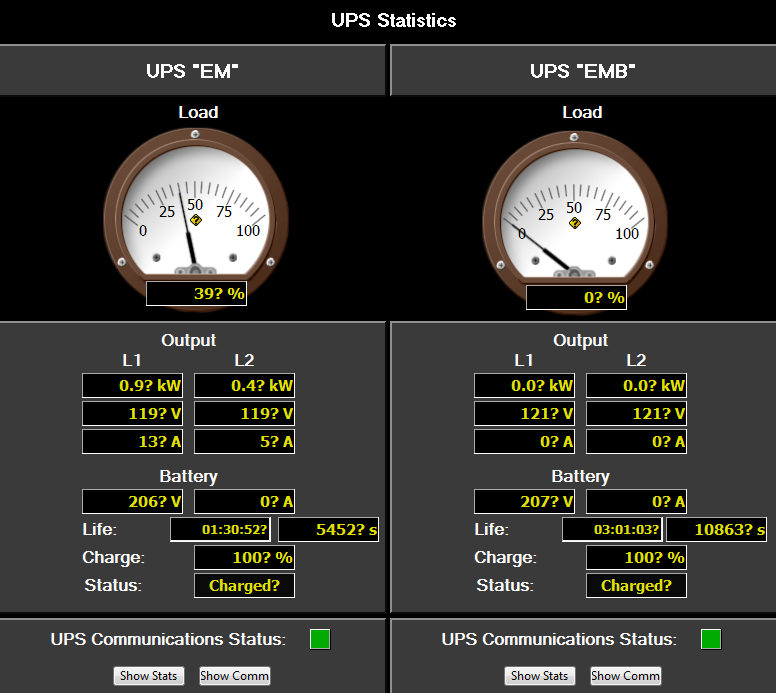The height and width of the screenshot is (693, 776).
Task: Click EM output L1 current 13? A field
Action: click(x=133, y=442)
